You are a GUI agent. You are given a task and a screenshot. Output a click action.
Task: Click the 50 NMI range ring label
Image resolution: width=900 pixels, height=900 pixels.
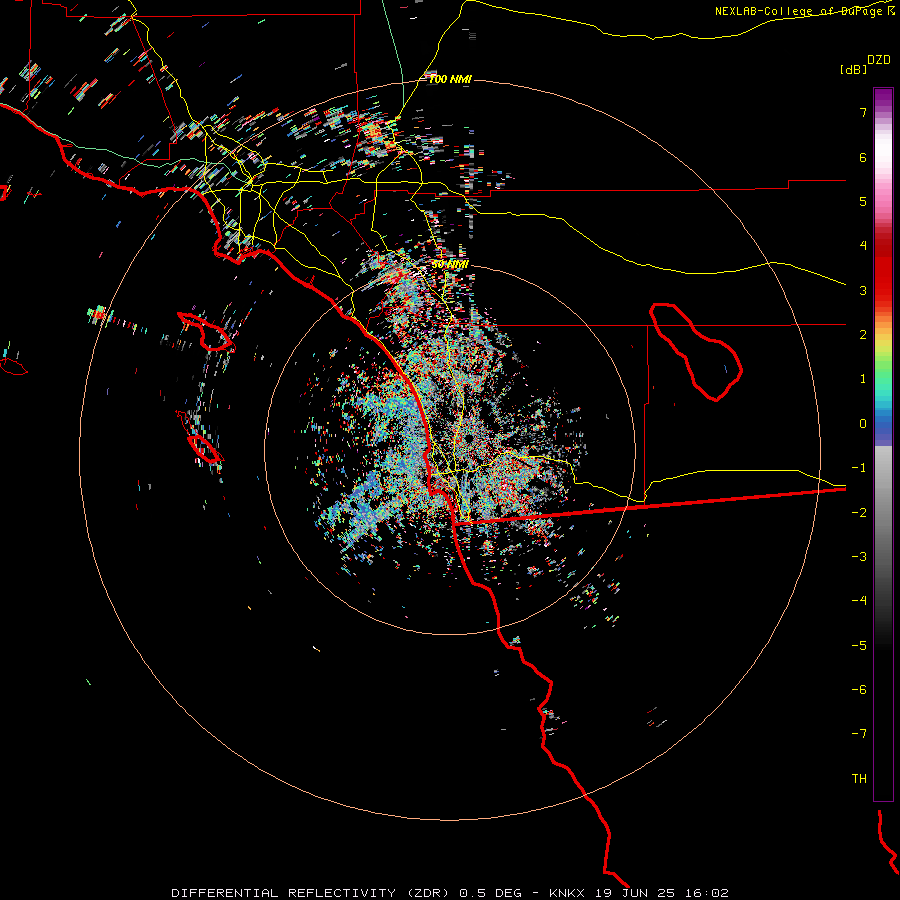(x=450, y=264)
